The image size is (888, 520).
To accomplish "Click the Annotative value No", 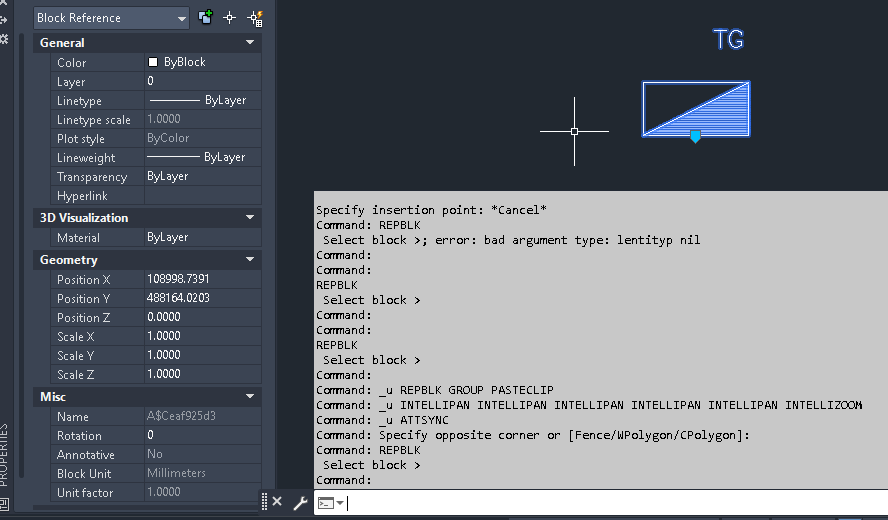I will point(203,454).
